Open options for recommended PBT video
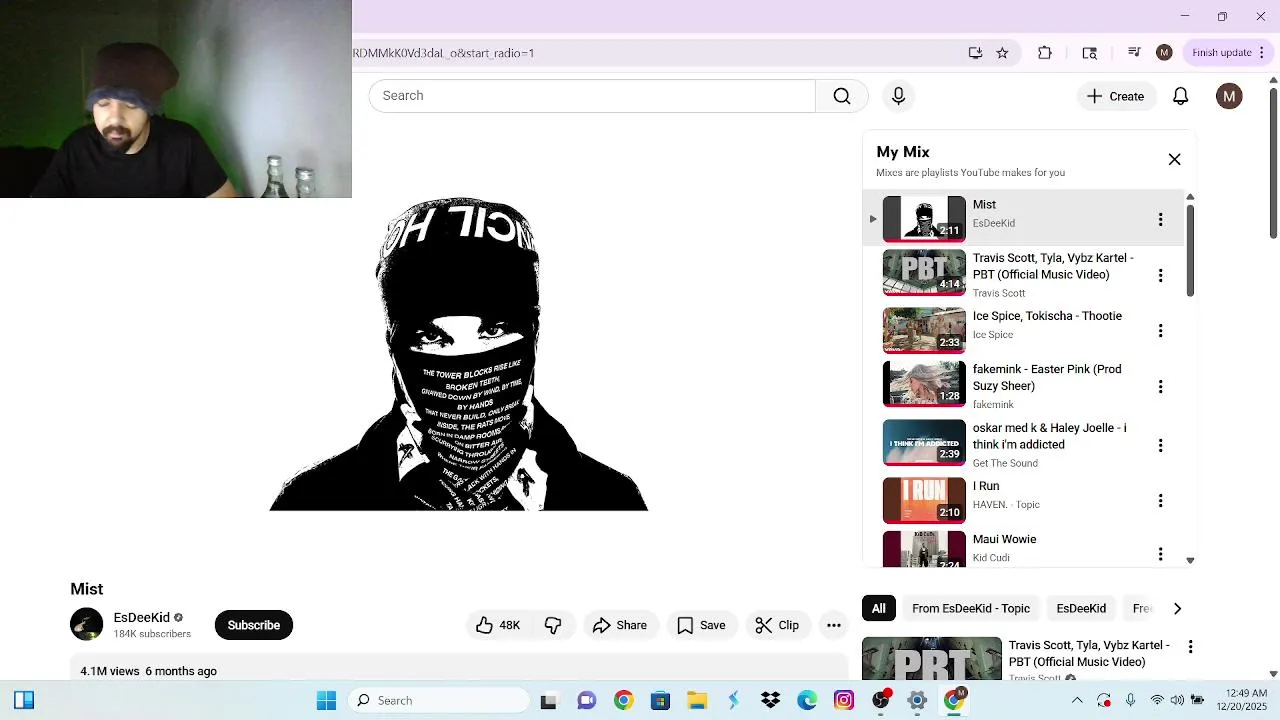The height and width of the screenshot is (720, 1280). tap(1190, 647)
